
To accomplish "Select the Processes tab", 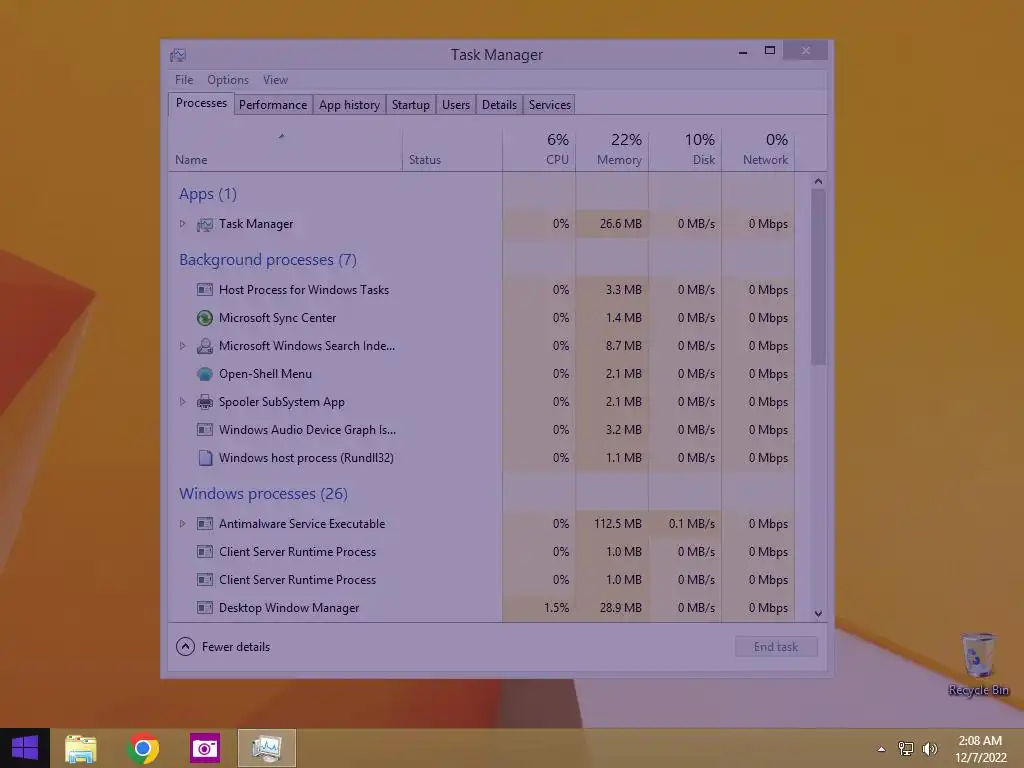I will pyautogui.click(x=201, y=103).
